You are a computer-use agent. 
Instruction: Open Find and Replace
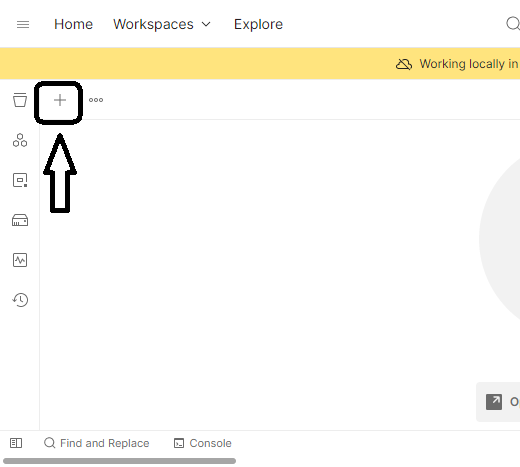pos(96,443)
